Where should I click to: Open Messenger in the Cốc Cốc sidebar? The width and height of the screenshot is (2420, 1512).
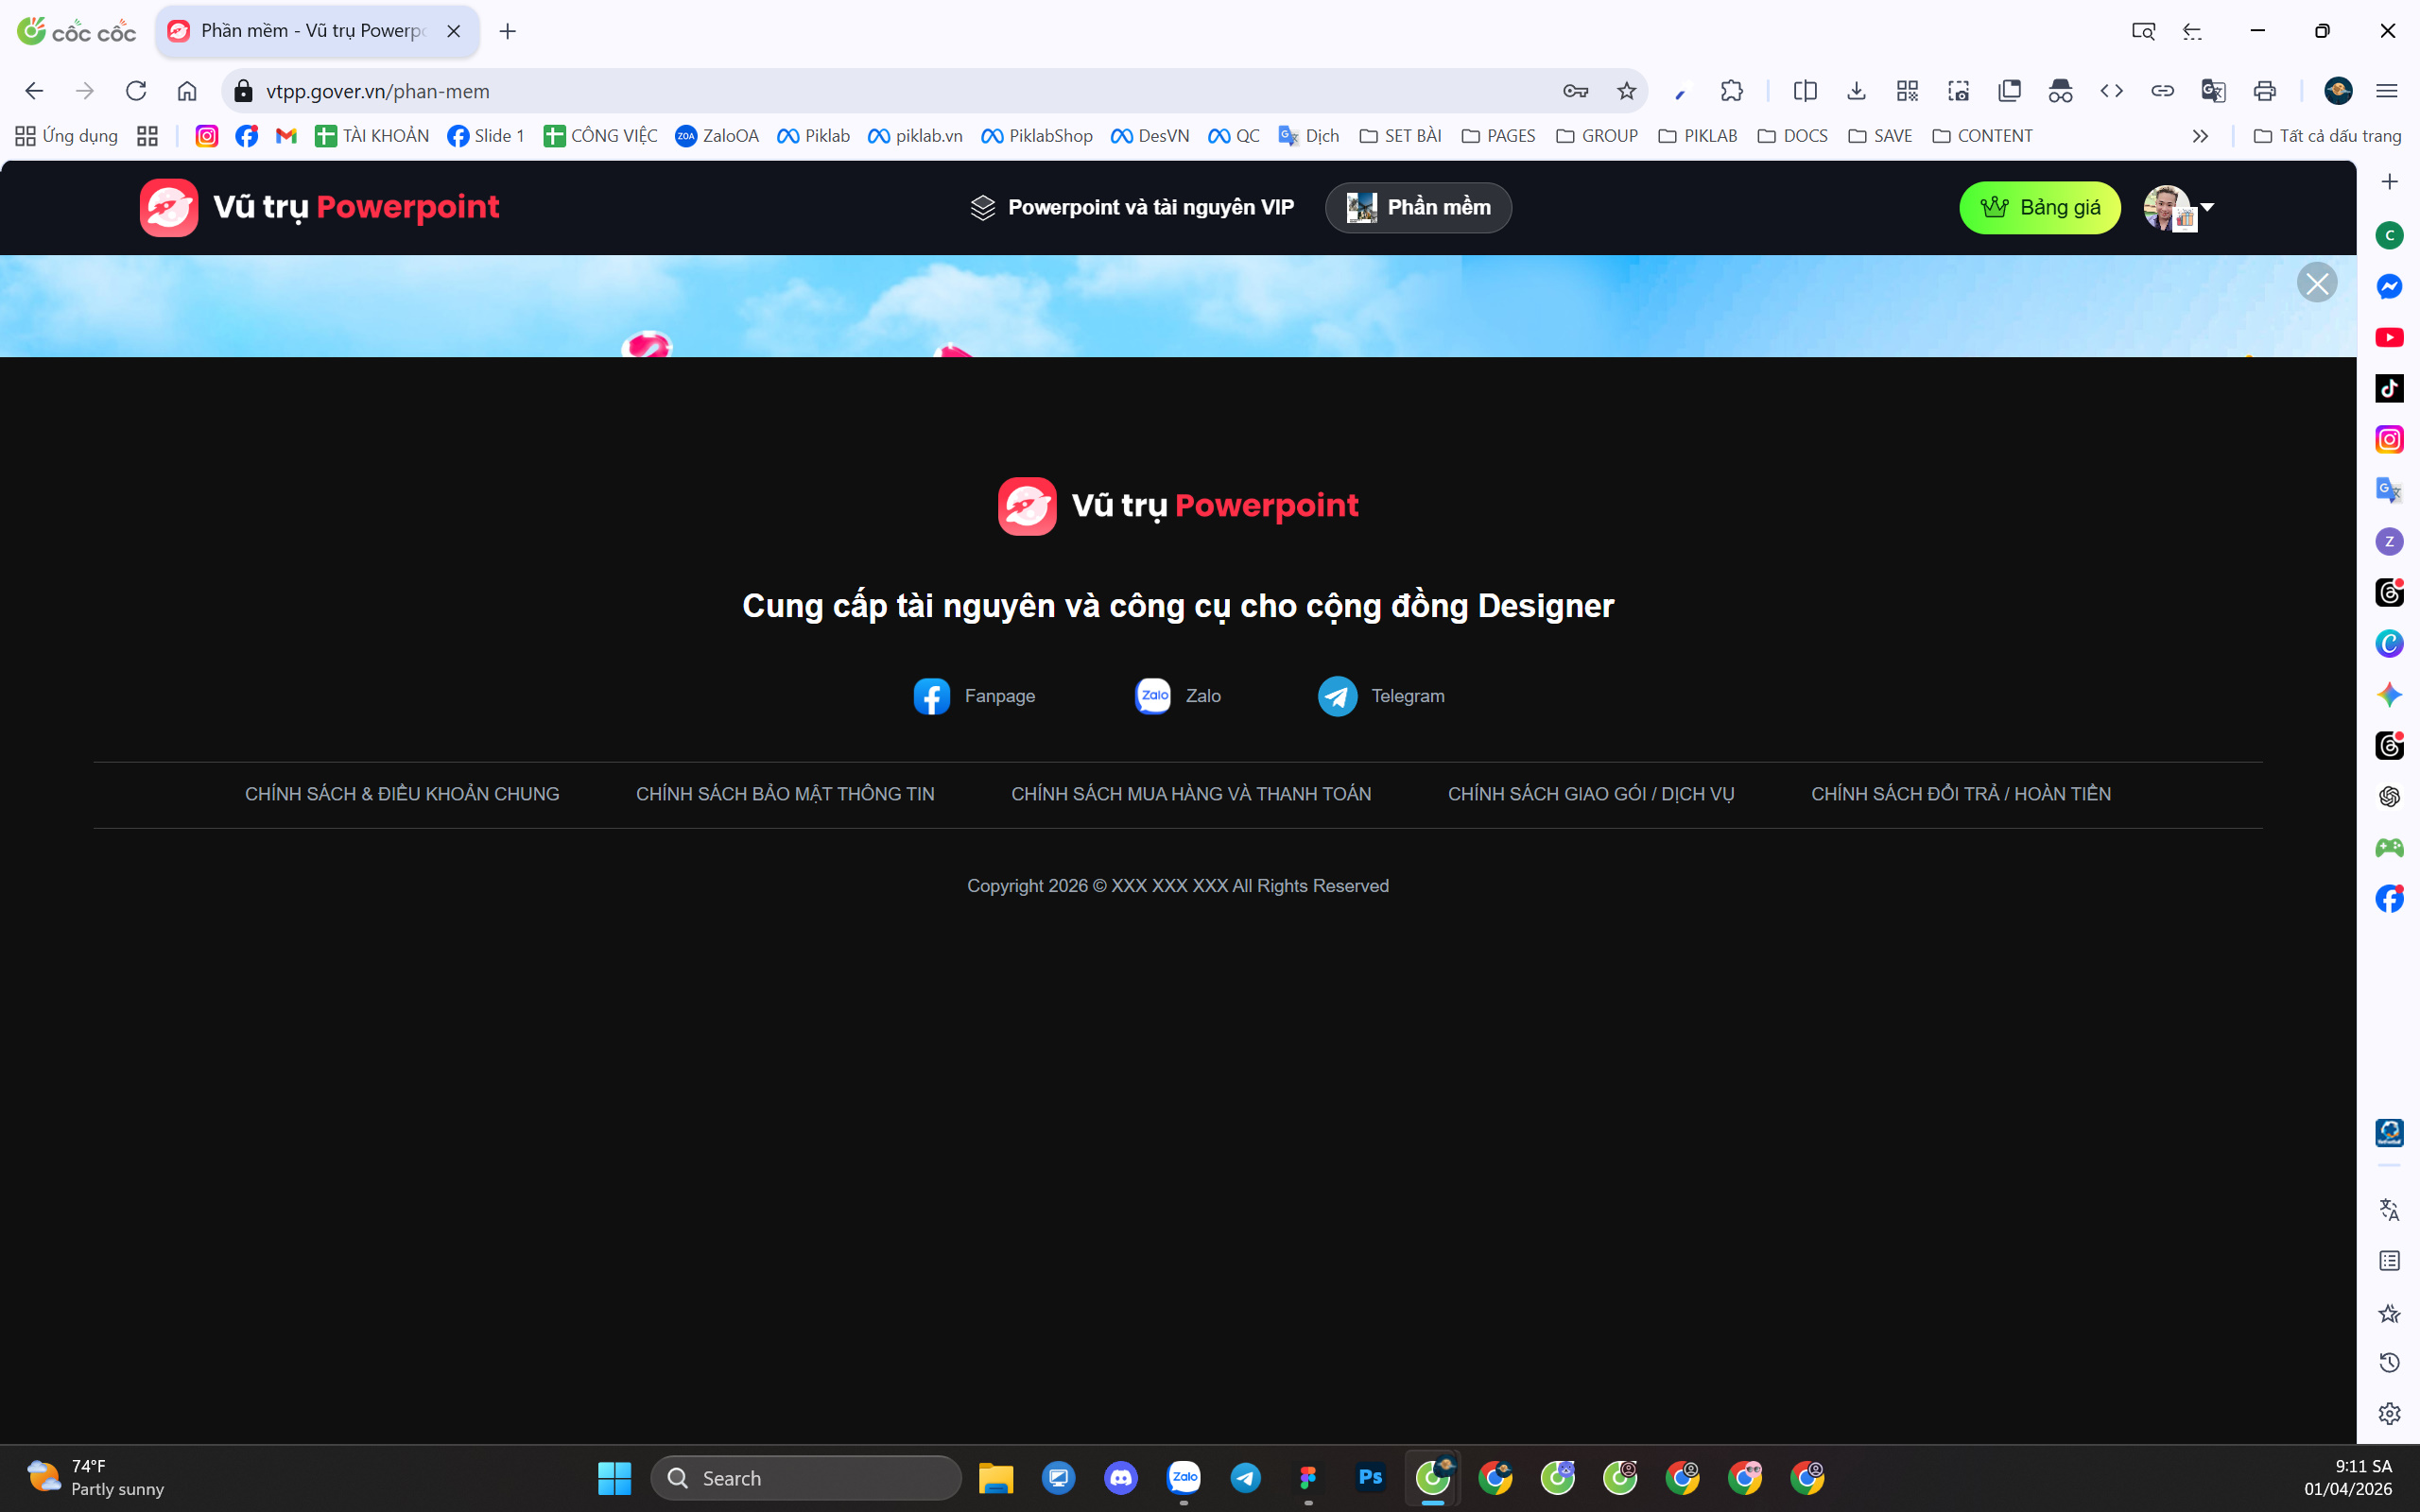[x=2389, y=287]
